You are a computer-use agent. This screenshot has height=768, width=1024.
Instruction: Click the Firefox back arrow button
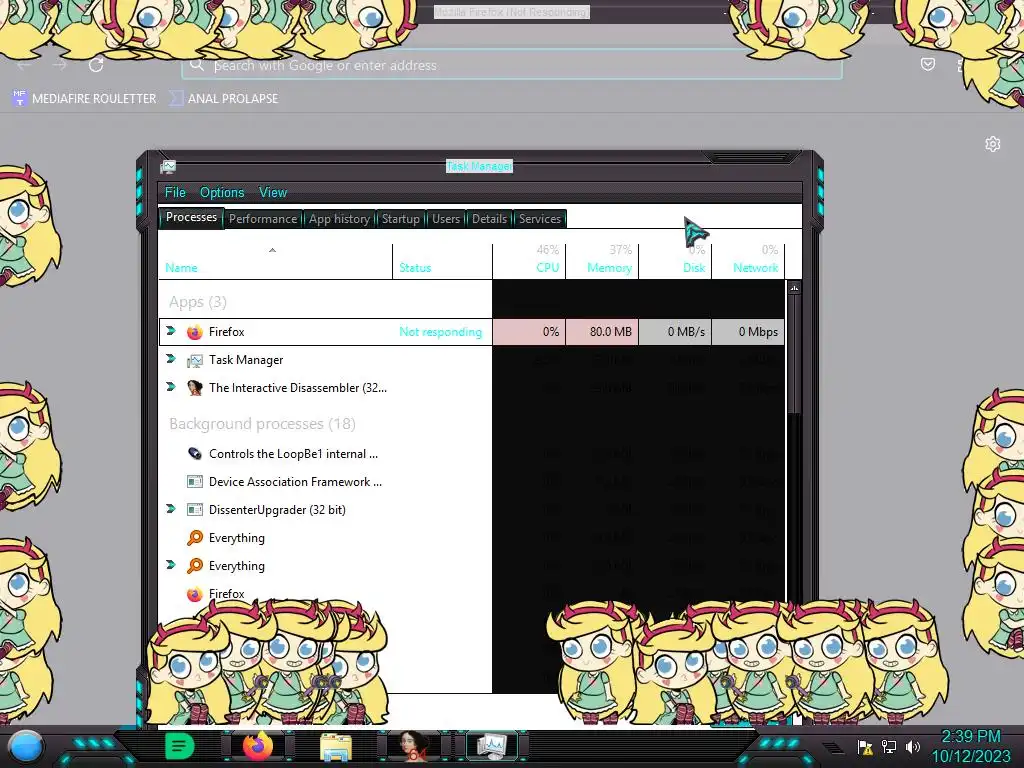tap(24, 65)
